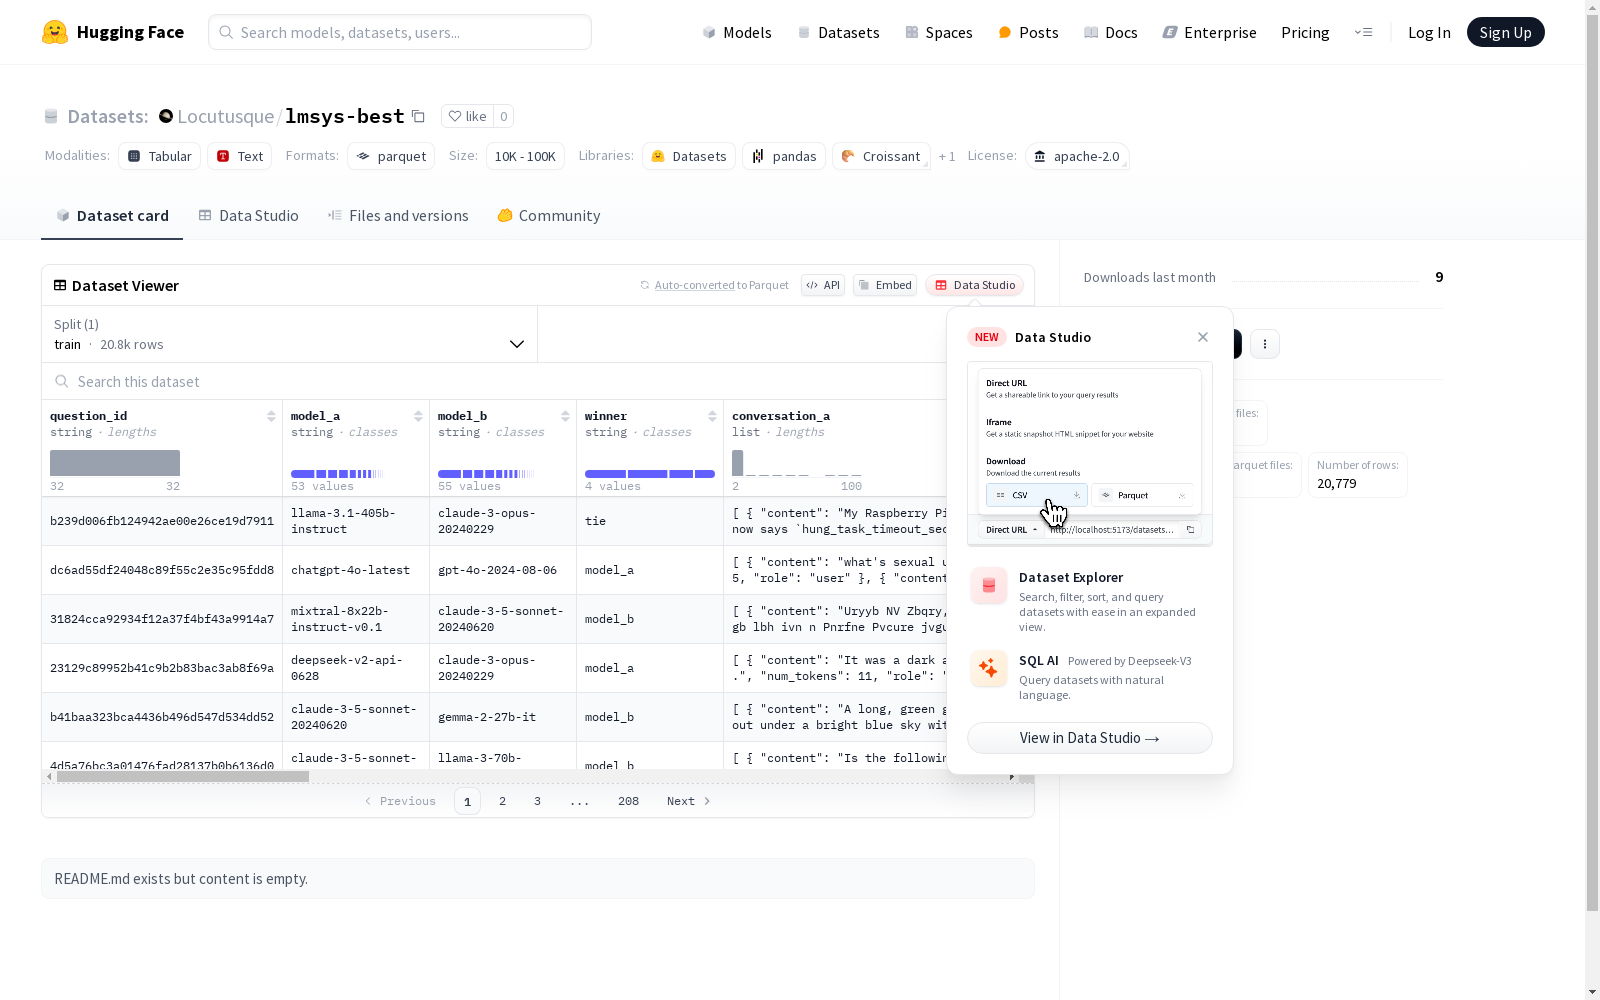Sort the question_id column
The height and width of the screenshot is (1000, 1600).
pos(271,416)
